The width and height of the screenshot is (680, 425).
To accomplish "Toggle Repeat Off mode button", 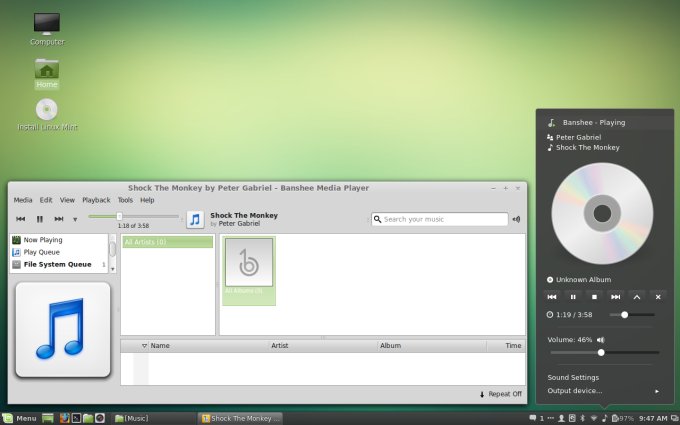I will pos(500,394).
